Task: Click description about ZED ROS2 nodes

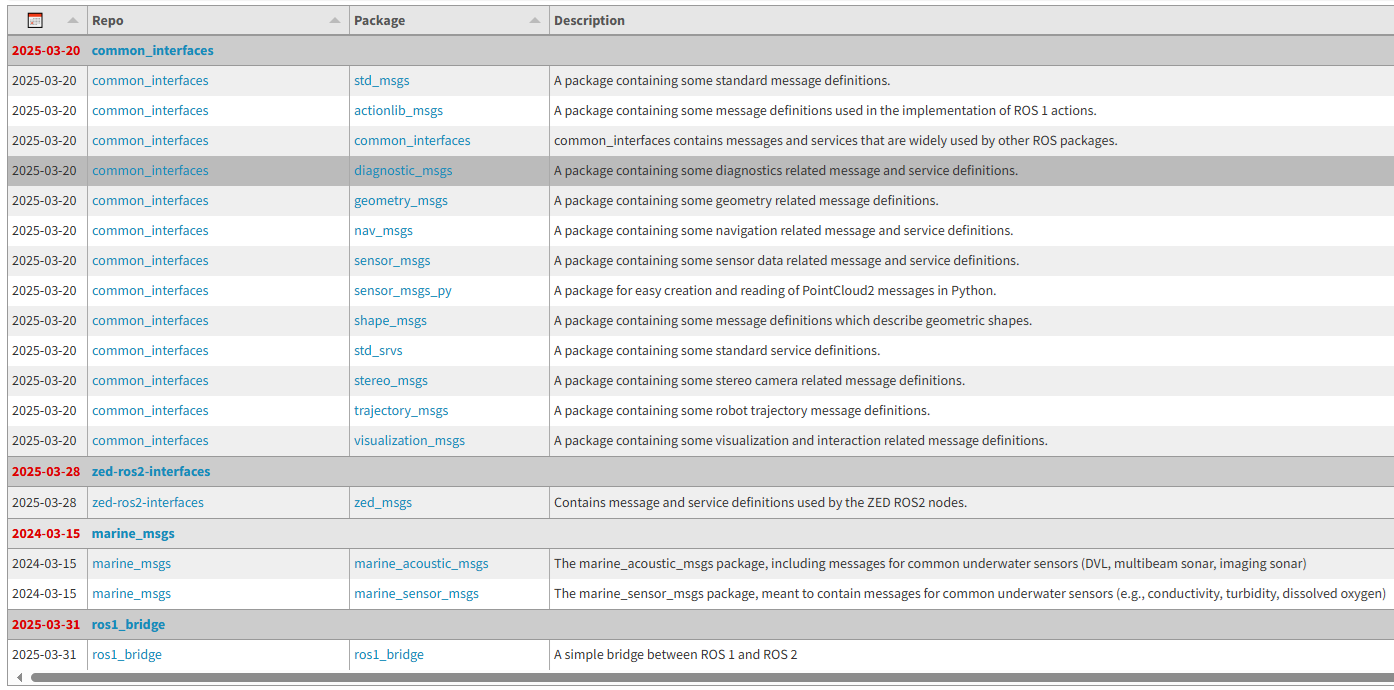Action: click(761, 502)
